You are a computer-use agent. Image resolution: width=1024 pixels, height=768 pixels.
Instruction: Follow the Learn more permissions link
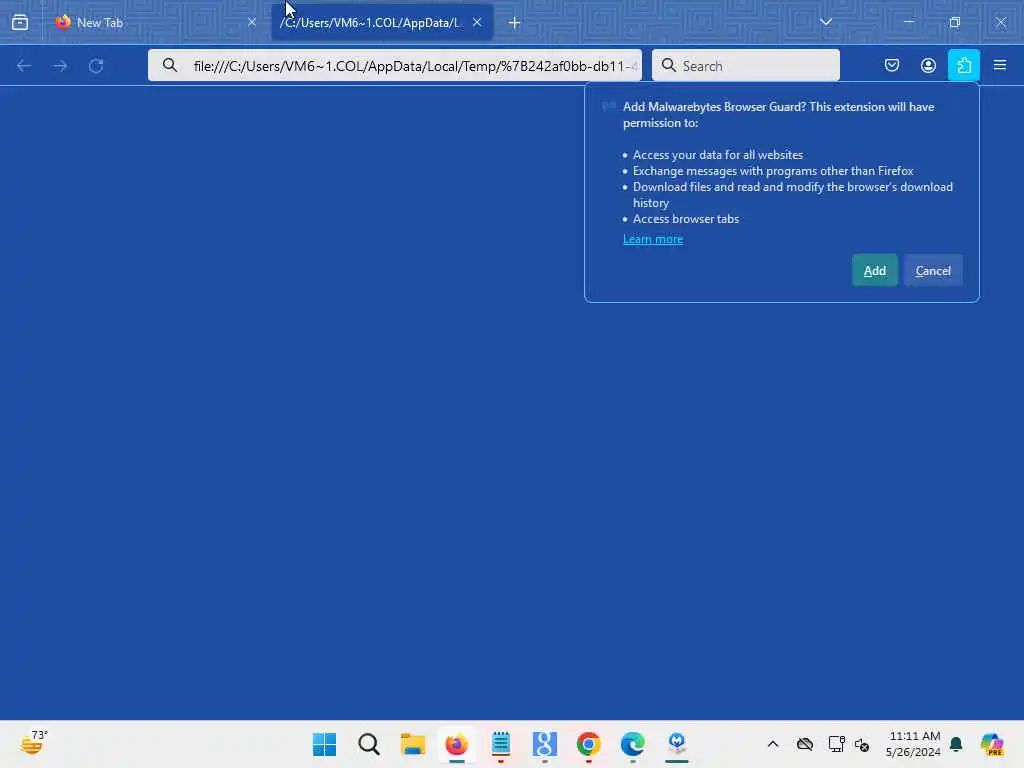[652, 239]
